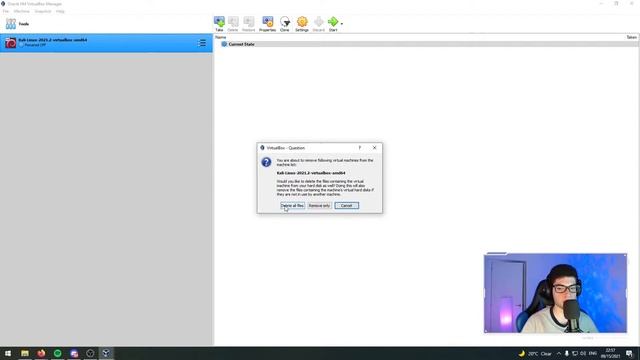Screen dimensions: 640x360
Task: Click the volume tray icon
Action: [x=583, y=353]
